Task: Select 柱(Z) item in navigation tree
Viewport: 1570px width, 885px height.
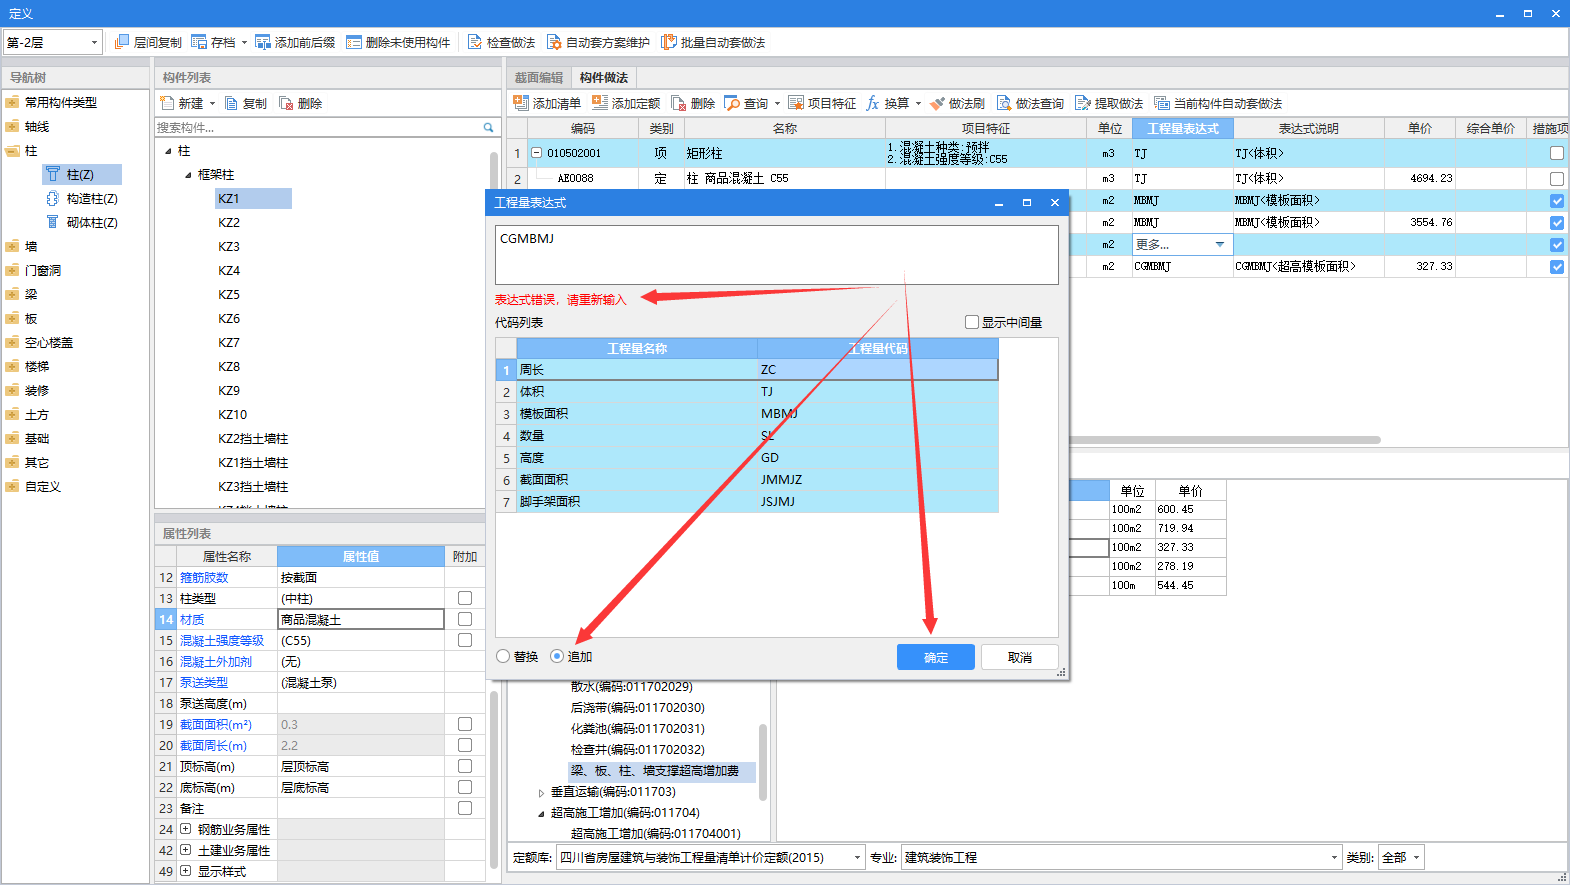Action: tap(82, 174)
